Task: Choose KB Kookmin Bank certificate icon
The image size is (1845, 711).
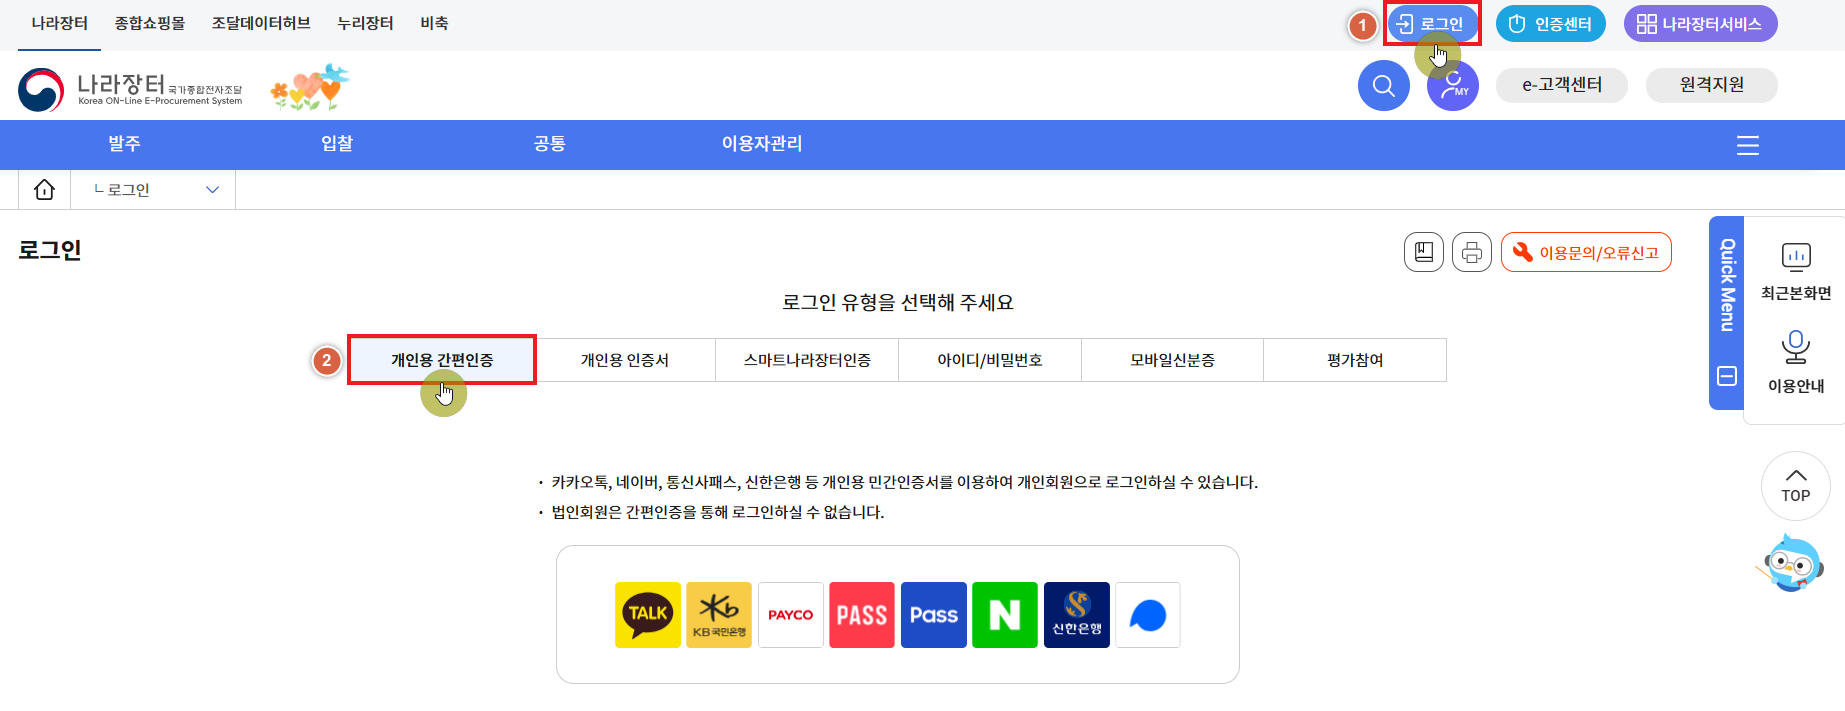Action: (x=719, y=615)
